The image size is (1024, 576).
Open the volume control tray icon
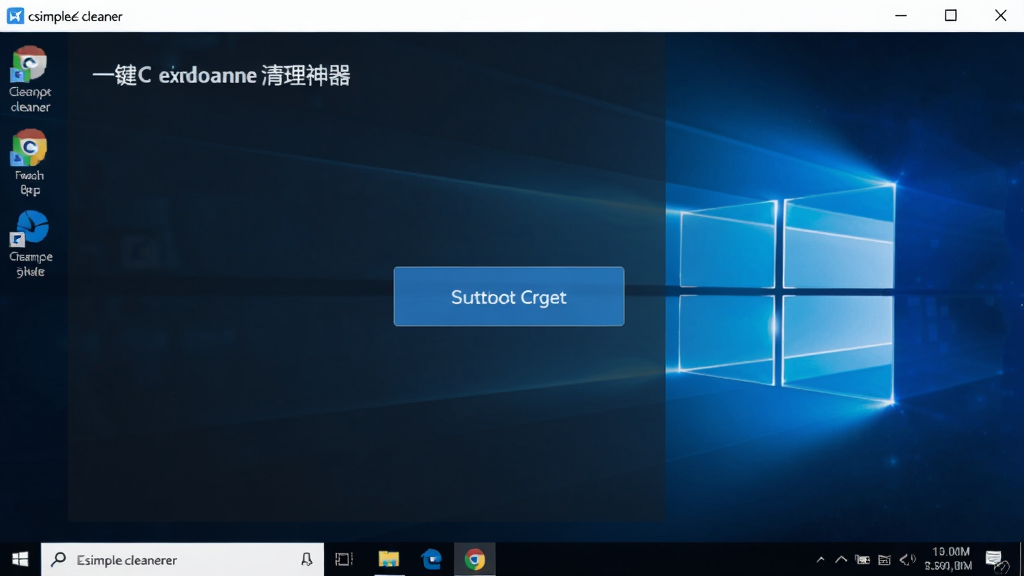(907, 560)
